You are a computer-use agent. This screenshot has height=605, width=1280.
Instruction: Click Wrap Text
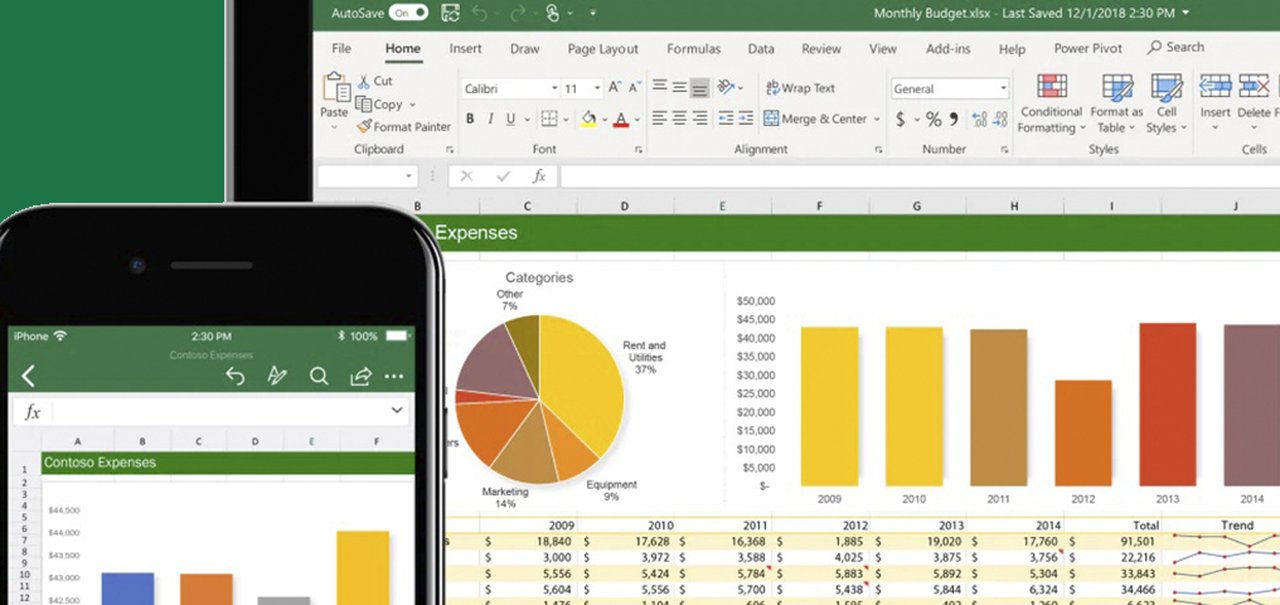[x=800, y=88]
